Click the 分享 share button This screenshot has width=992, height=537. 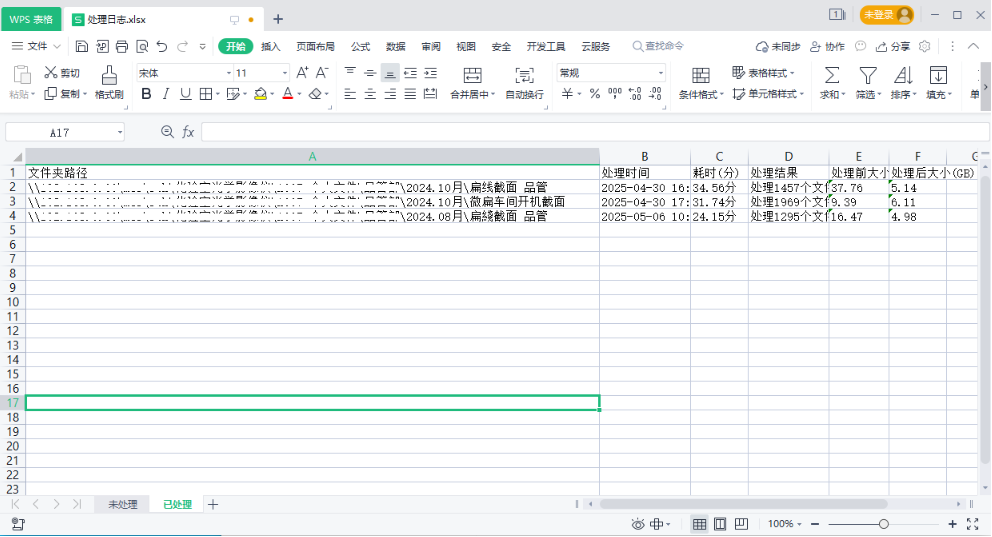[893, 46]
